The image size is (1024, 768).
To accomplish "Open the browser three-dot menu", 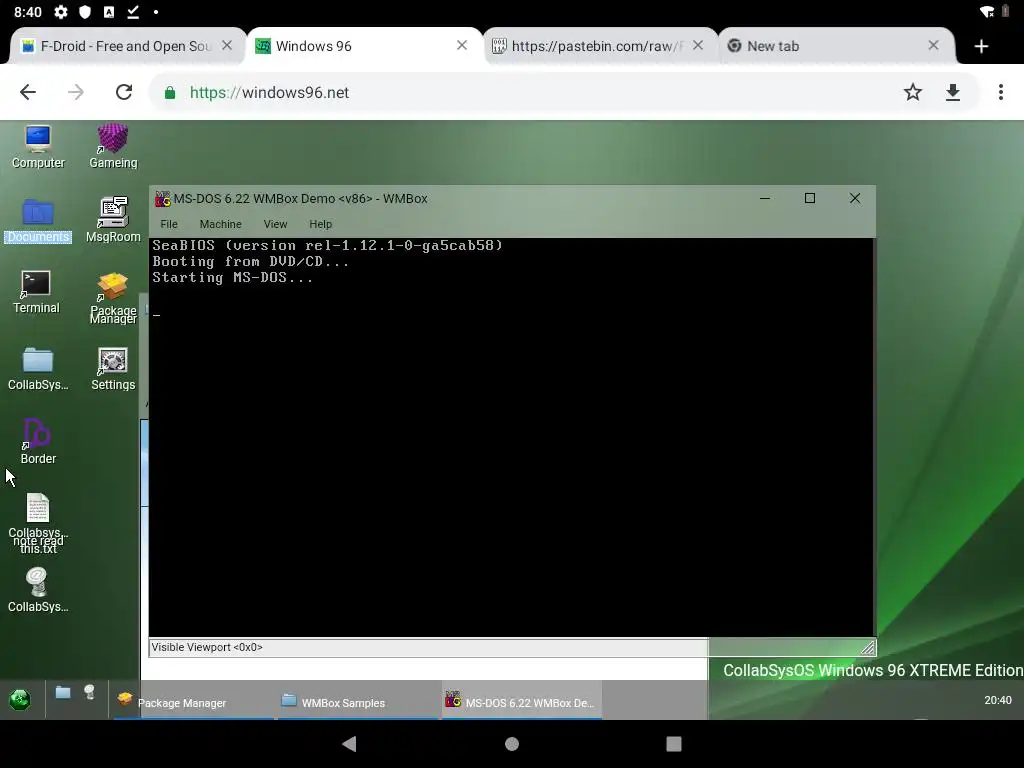I will pos(1000,92).
